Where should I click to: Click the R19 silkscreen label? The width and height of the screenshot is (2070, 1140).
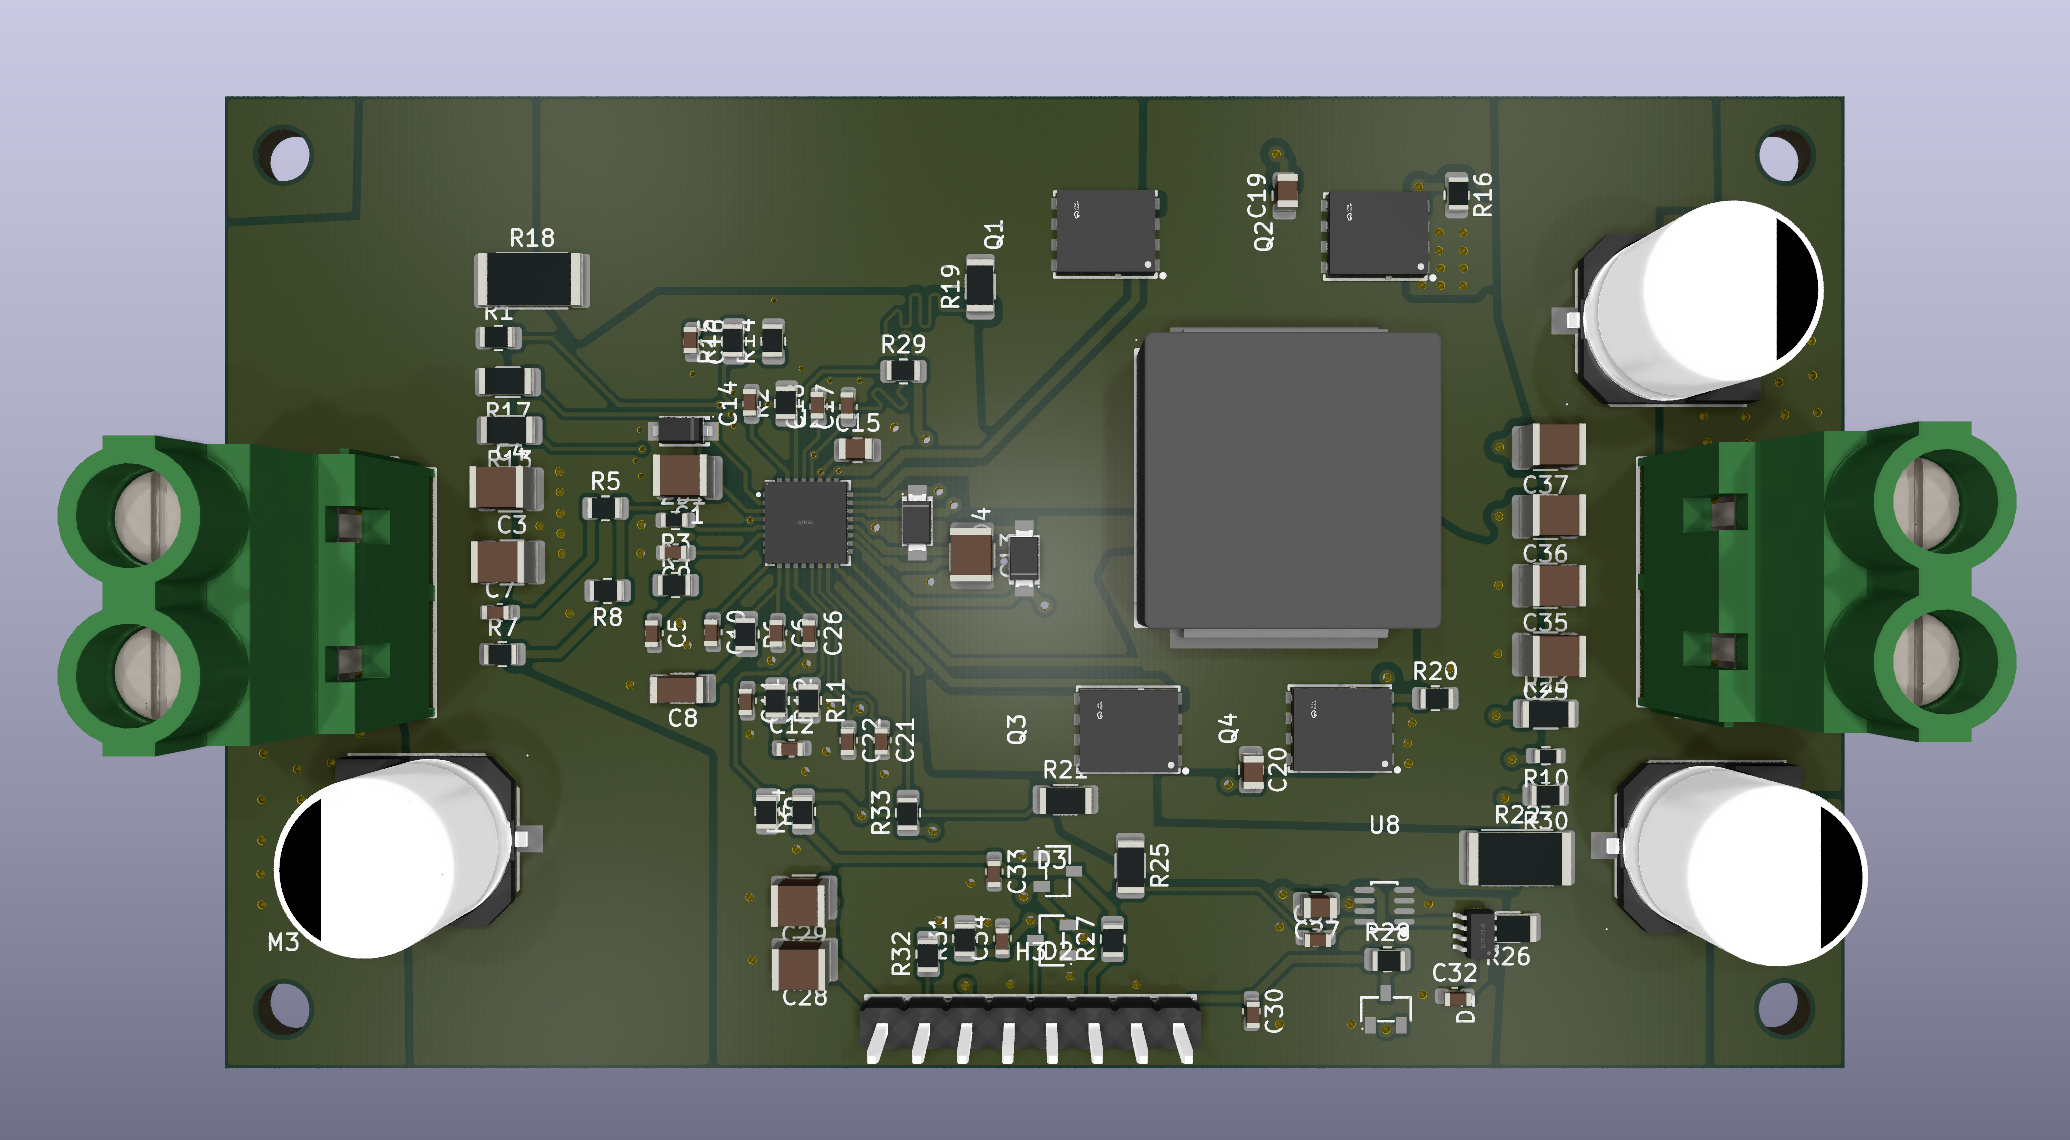950,286
